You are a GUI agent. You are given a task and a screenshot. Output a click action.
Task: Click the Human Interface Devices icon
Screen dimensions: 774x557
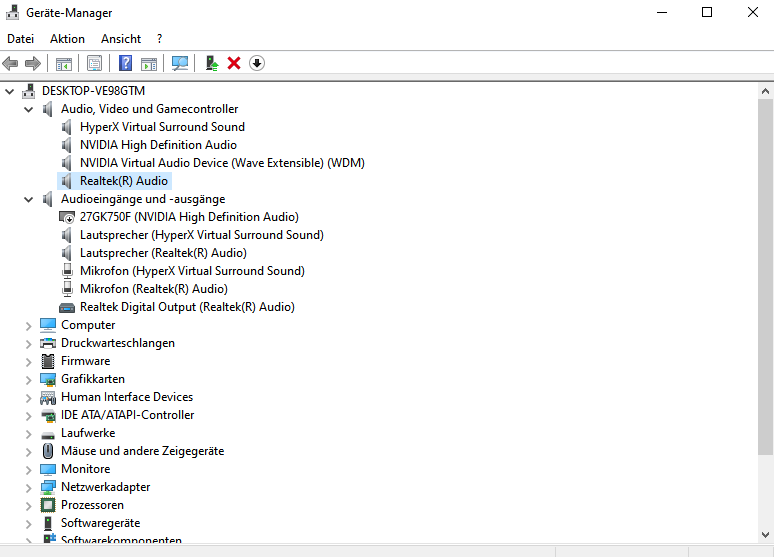pyautogui.click(x=48, y=398)
